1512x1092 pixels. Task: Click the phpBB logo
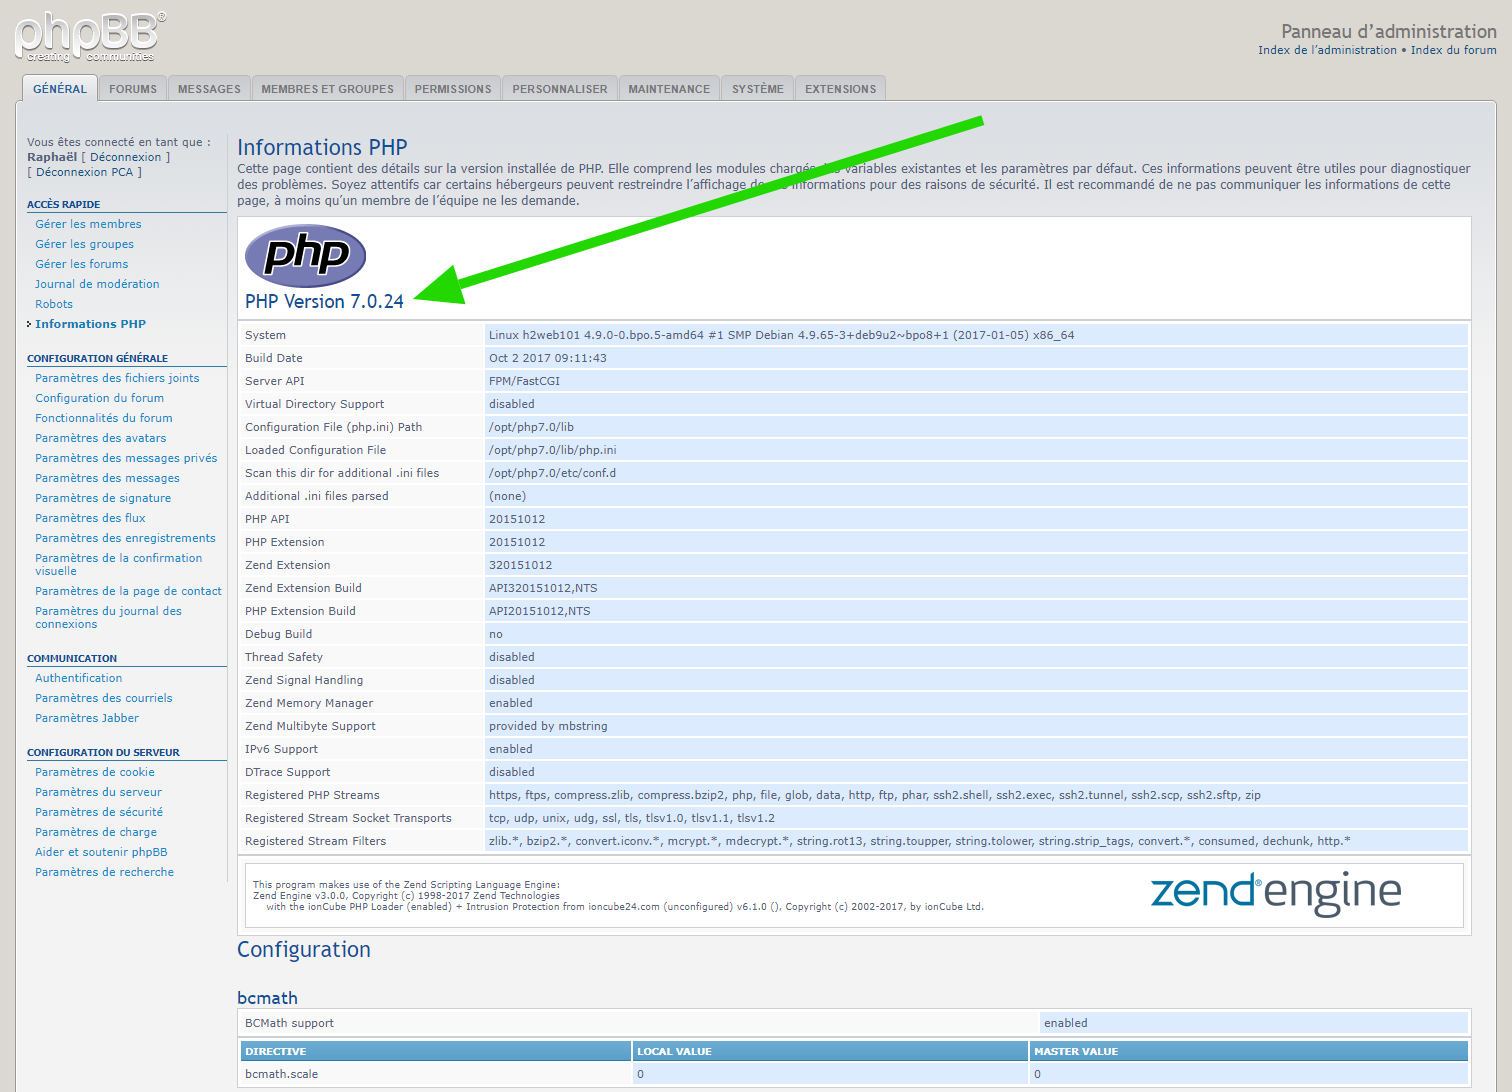[x=90, y=37]
